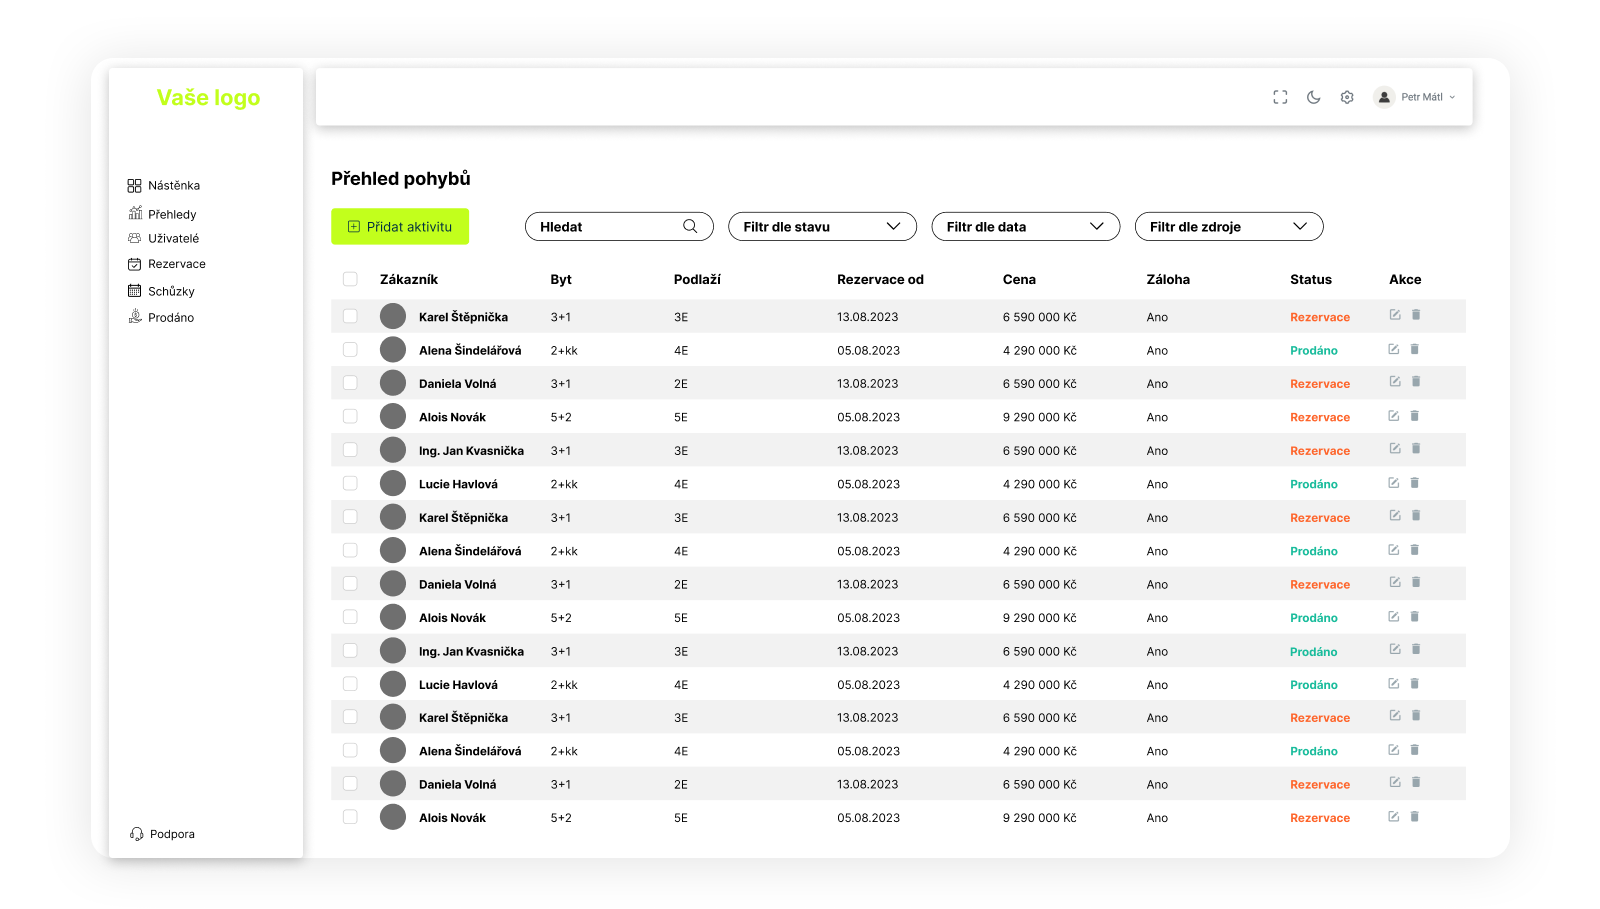Edit the first Karel Štěpnička row

point(1395,315)
